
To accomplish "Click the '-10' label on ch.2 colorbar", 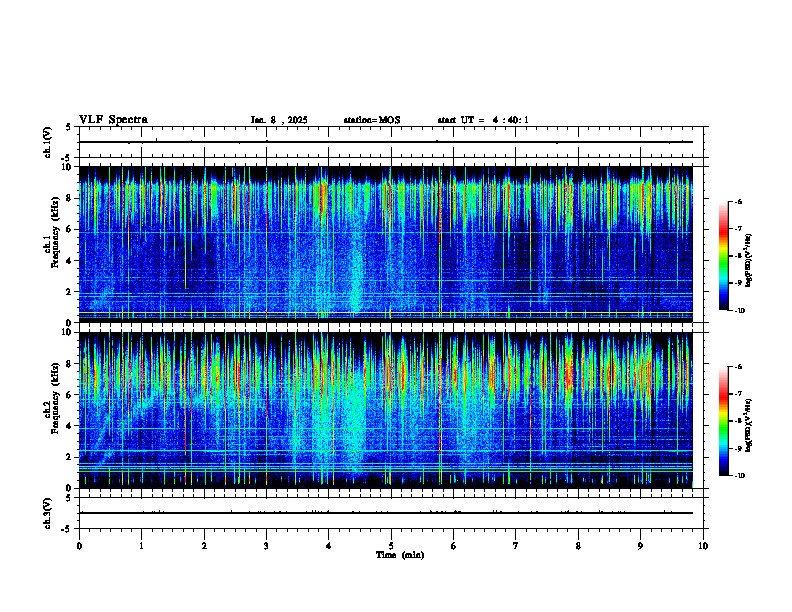I will click(x=739, y=476).
